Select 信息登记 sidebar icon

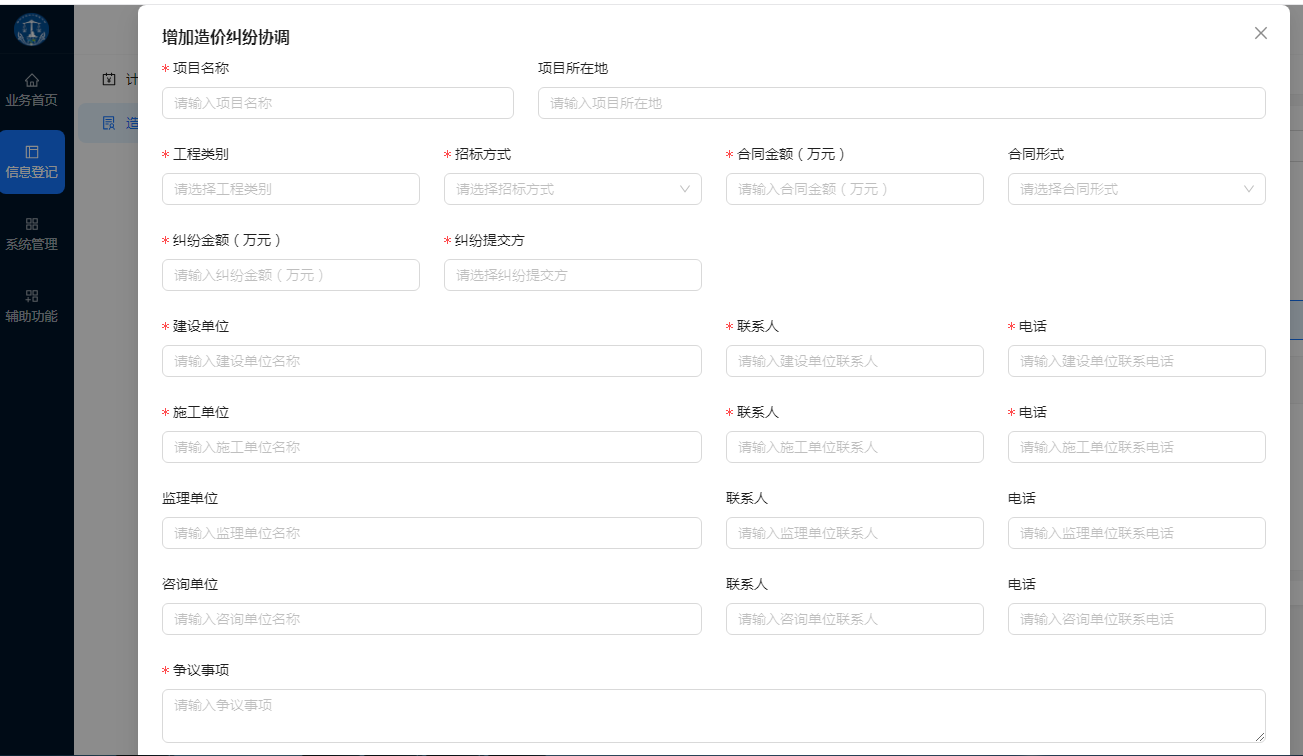[32, 152]
